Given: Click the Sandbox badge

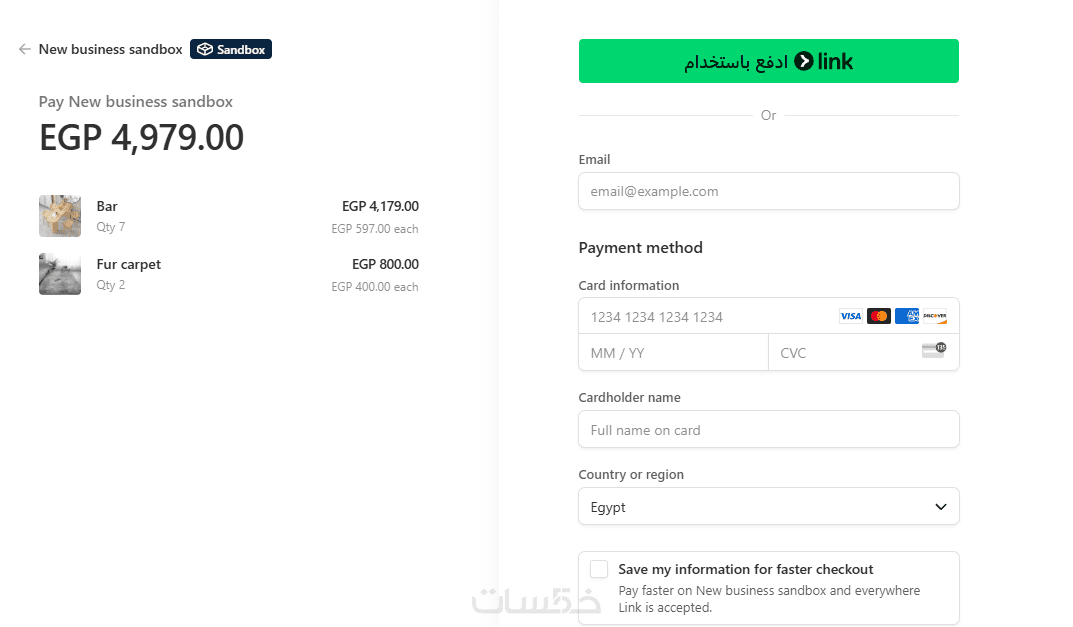Looking at the screenshot, I should [x=231, y=49].
